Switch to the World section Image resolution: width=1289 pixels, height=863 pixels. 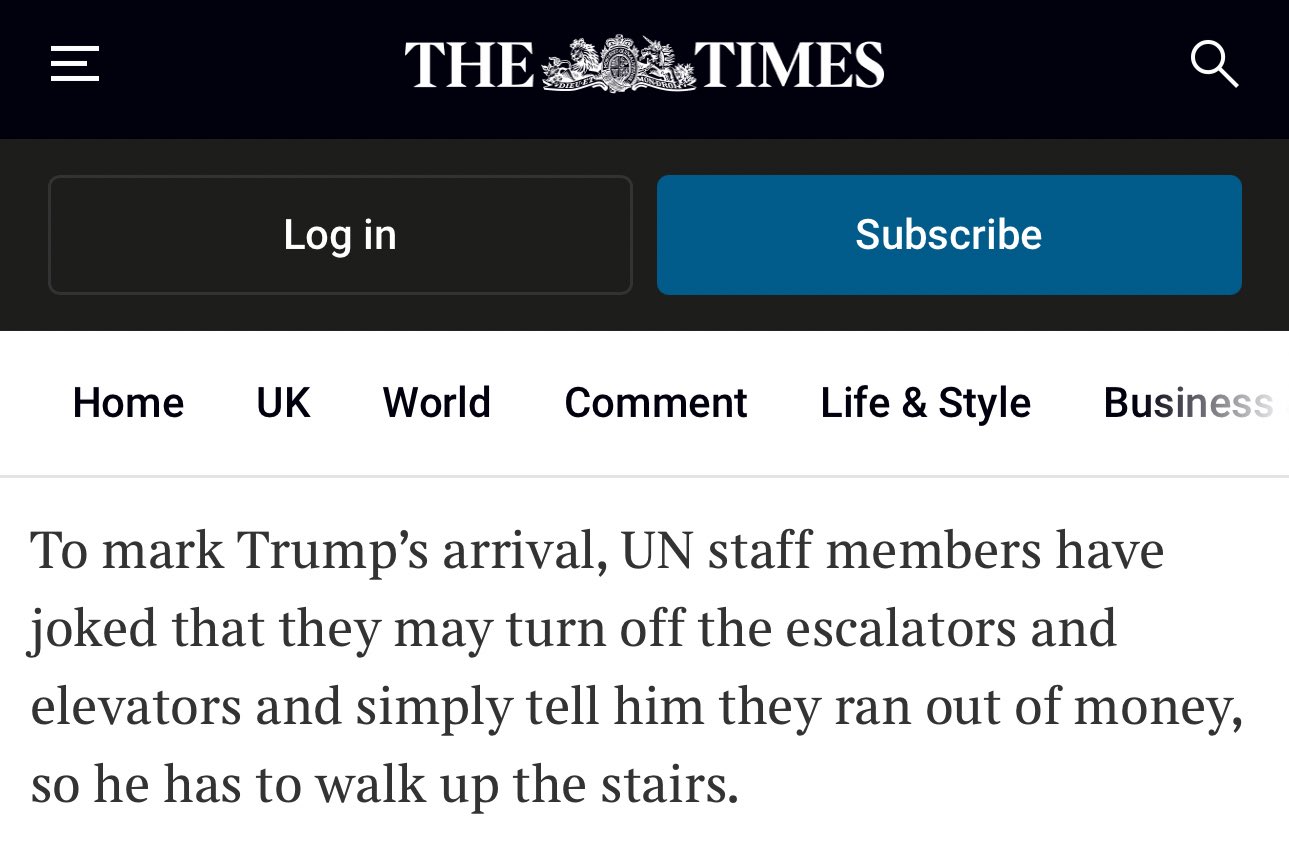pos(437,403)
